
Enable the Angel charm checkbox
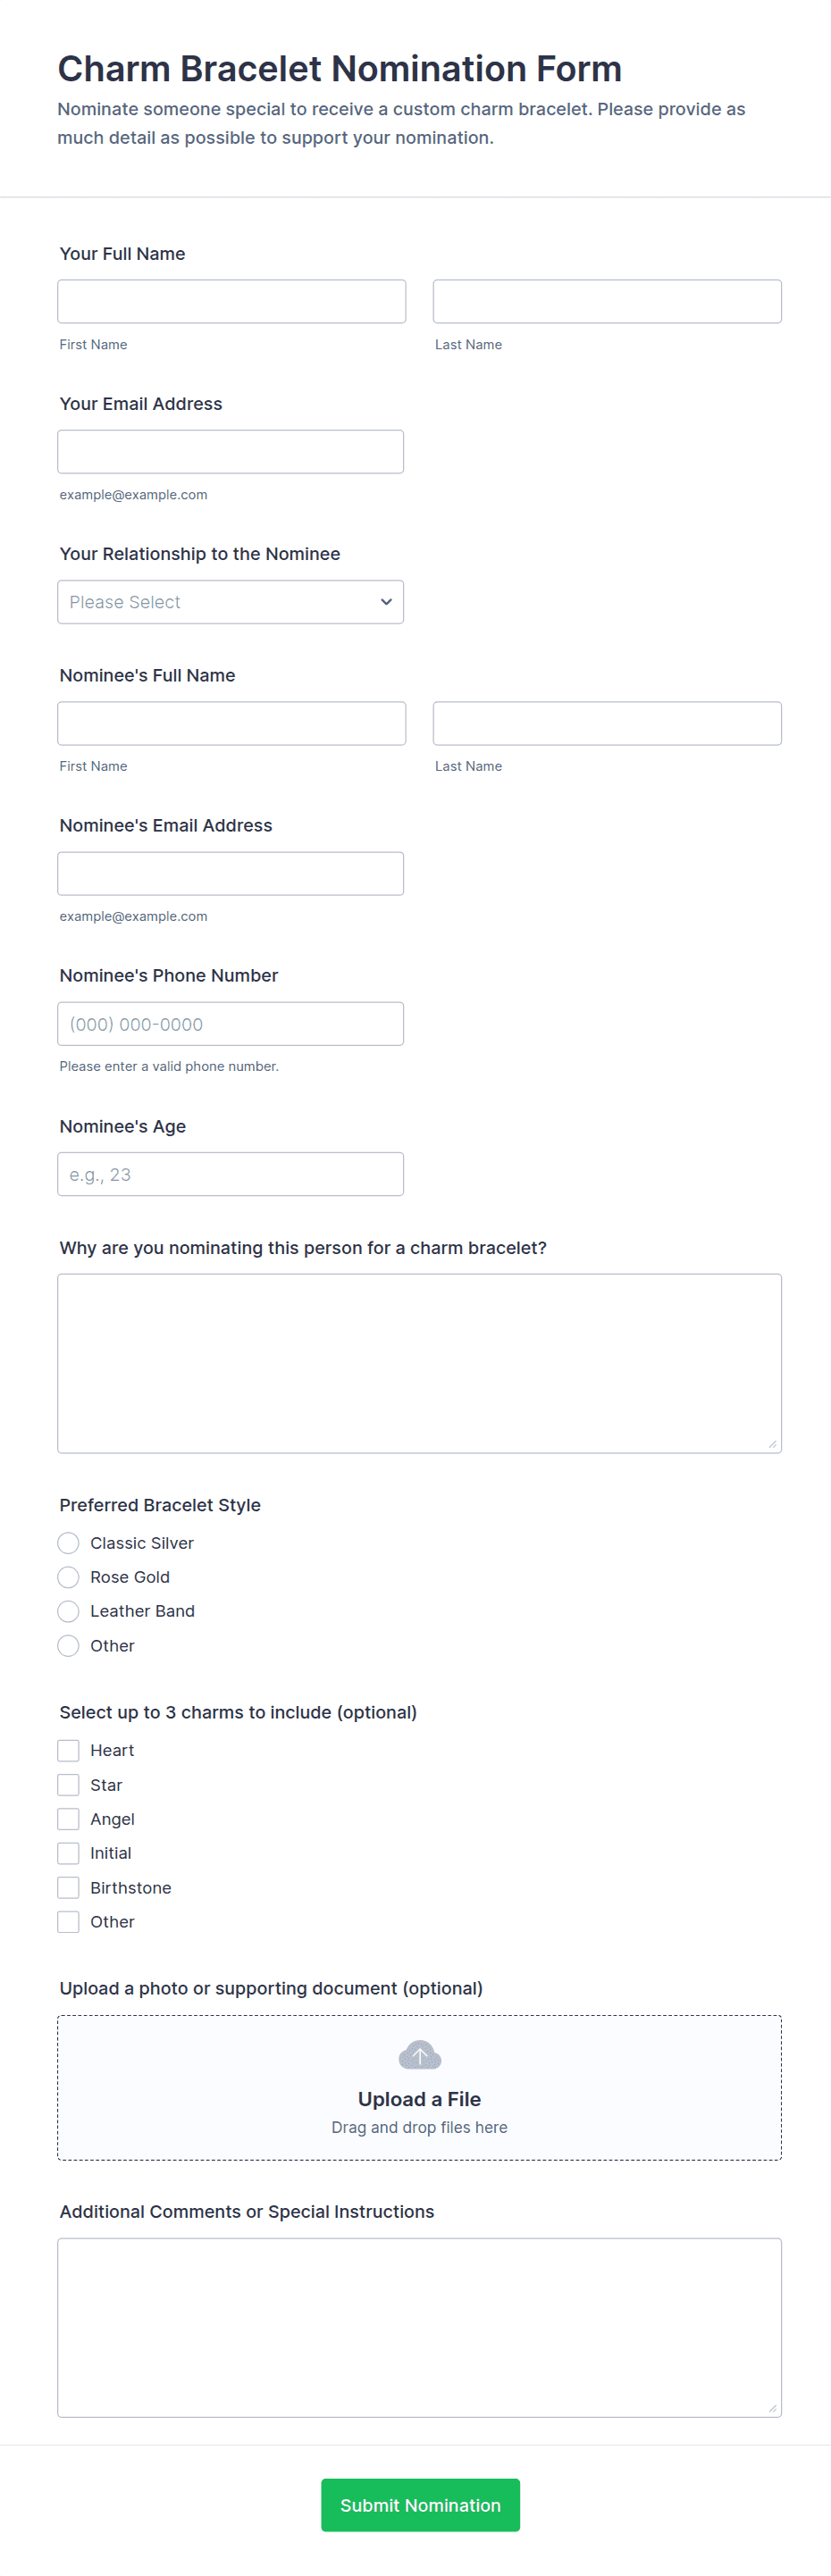[68, 1819]
